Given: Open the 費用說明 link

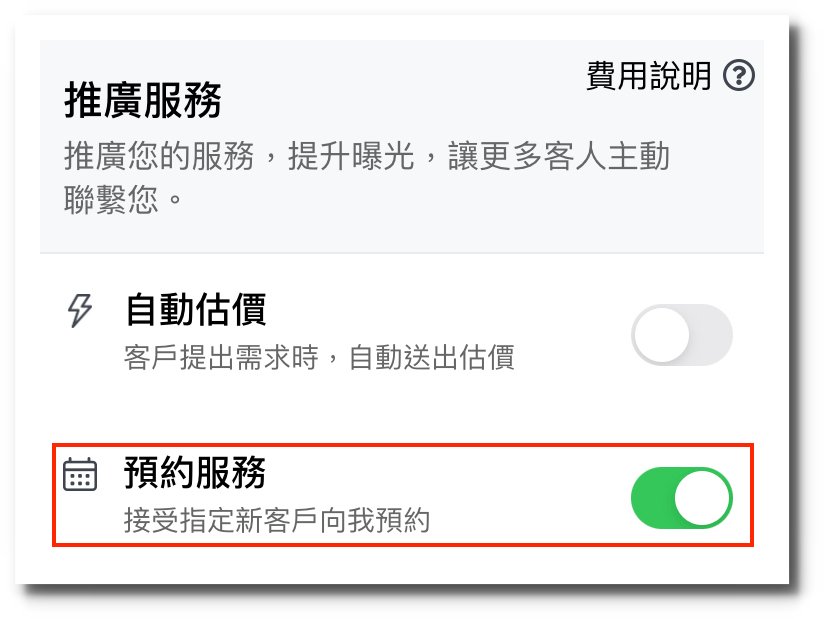Looking at the screenshot, I should click(649, 76).
